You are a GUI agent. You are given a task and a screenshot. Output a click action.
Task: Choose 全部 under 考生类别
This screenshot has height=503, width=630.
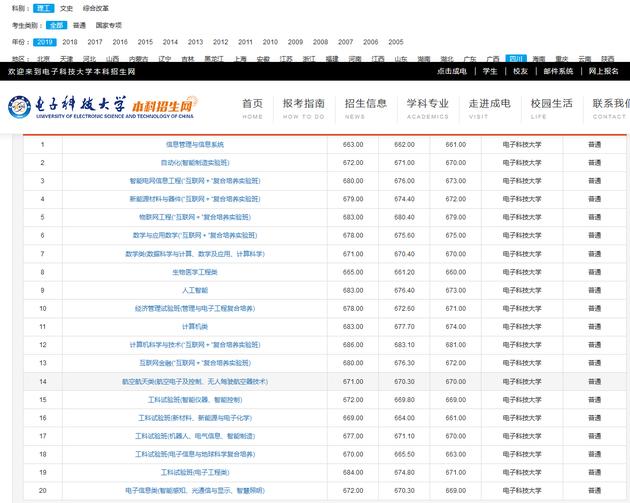(56, 25)
